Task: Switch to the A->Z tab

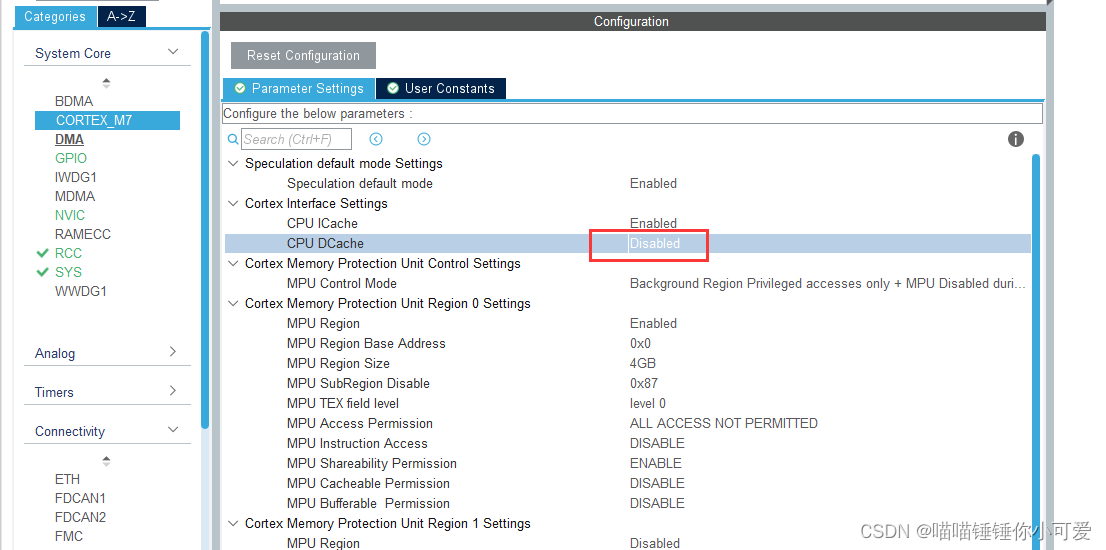Action: 121,16
